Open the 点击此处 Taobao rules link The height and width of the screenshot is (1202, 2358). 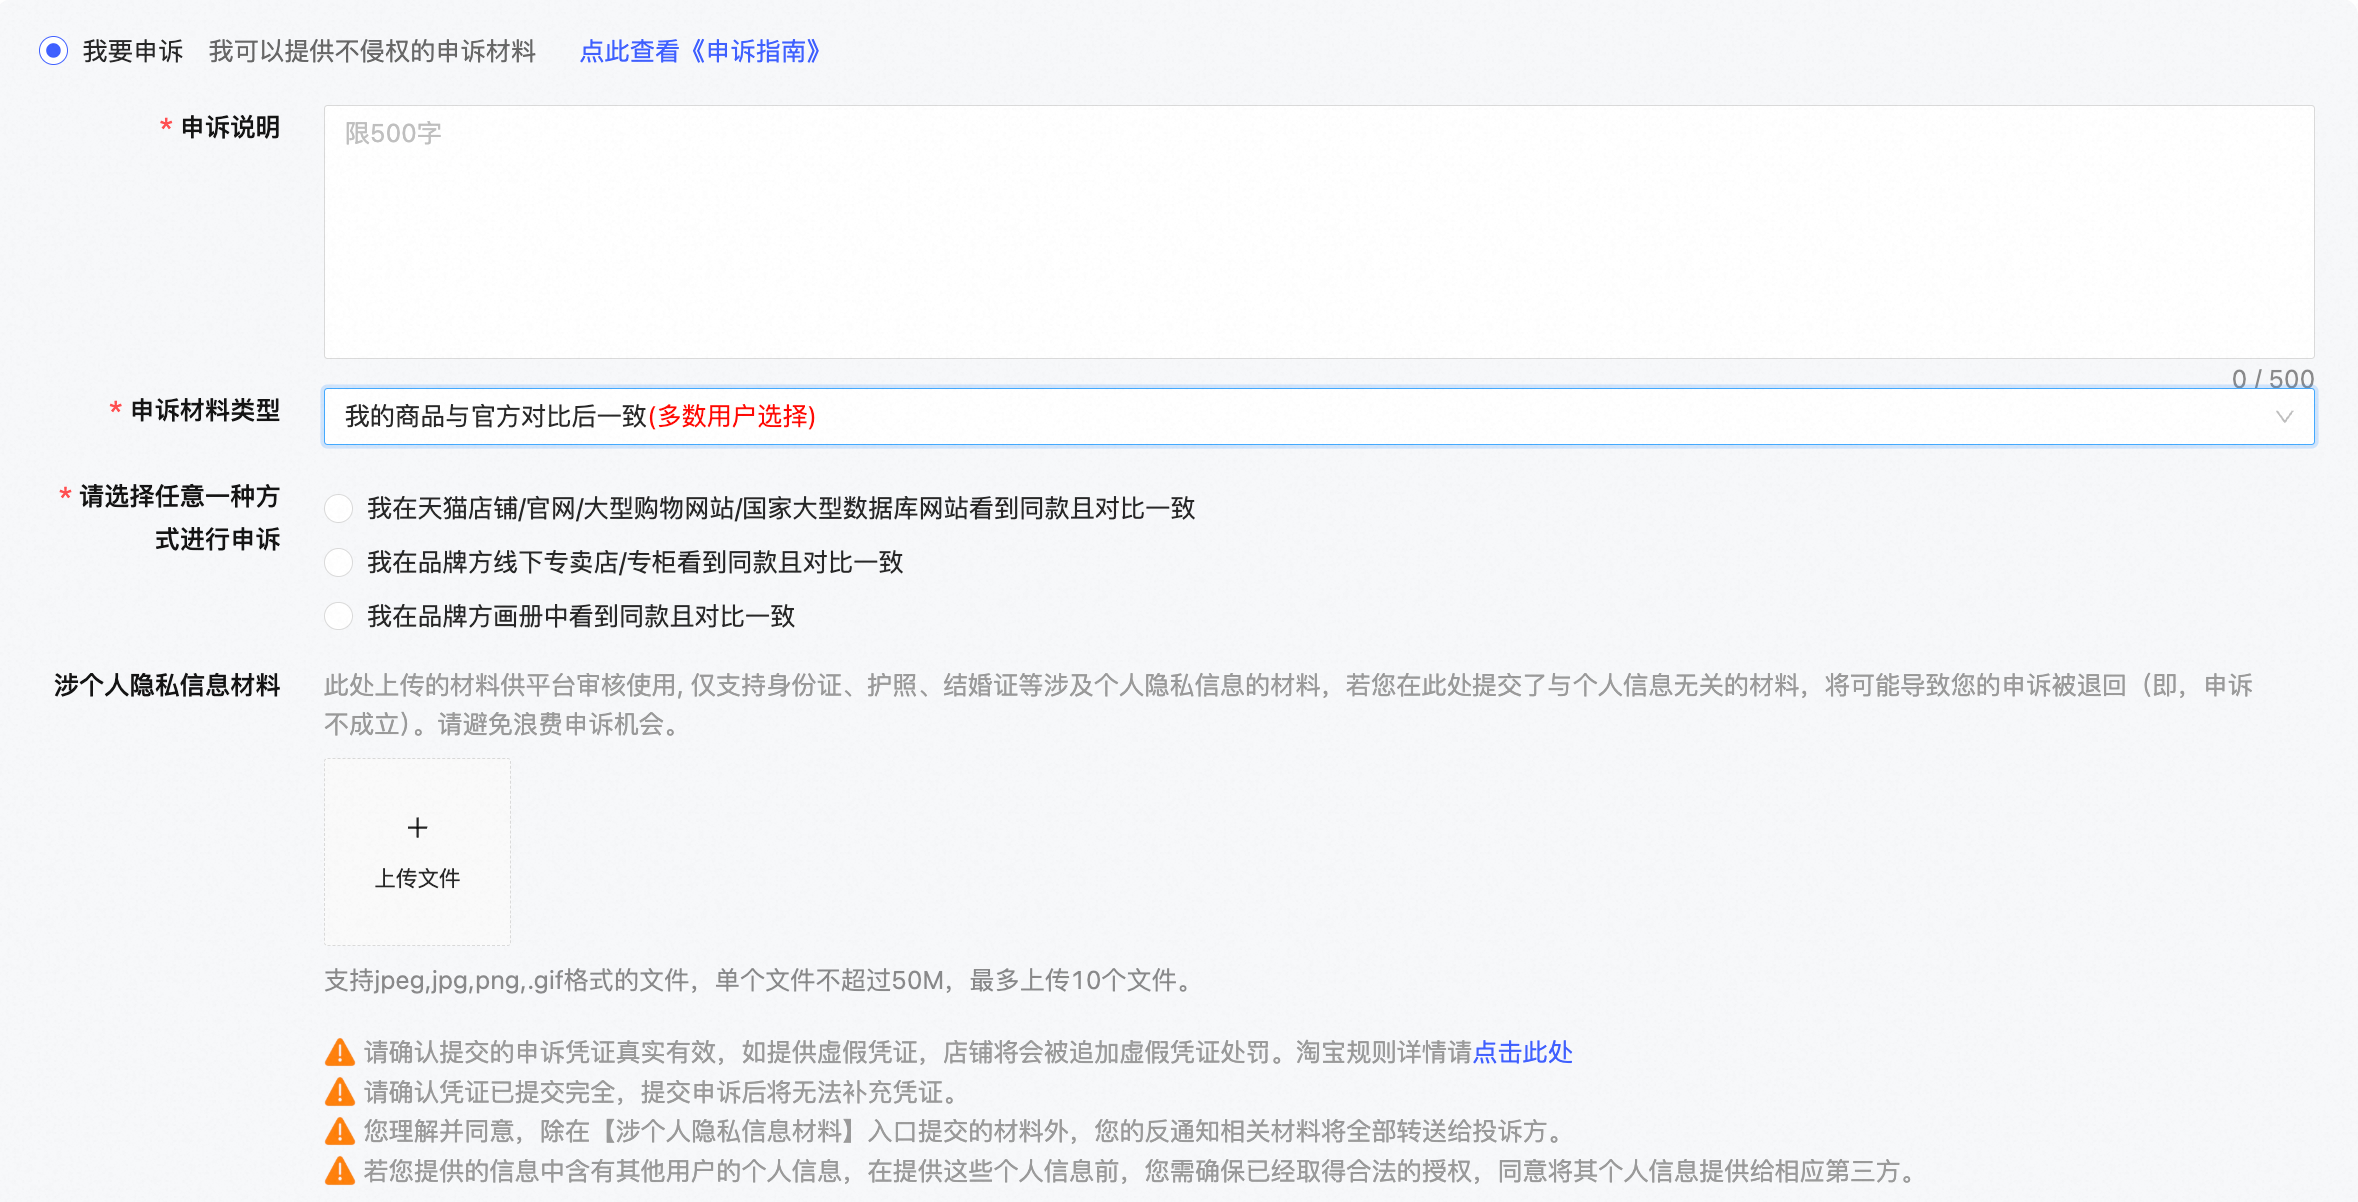click(x=1522, y=1052)
